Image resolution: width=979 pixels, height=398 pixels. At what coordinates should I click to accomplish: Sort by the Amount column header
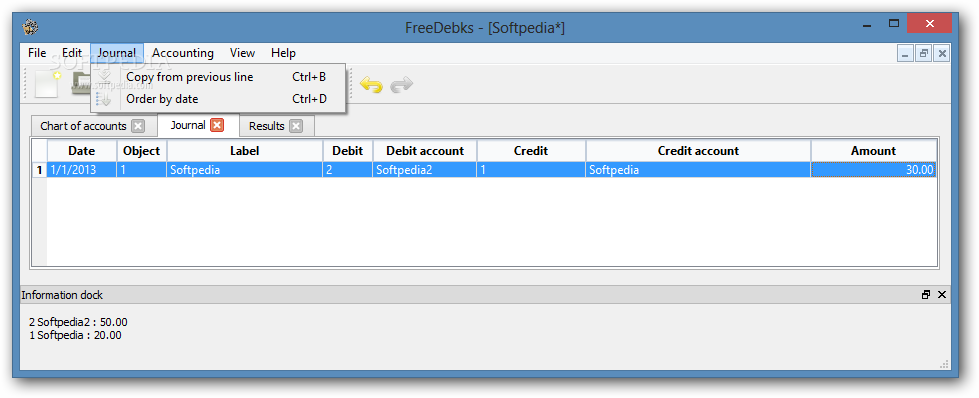click(x=873, y=151)
